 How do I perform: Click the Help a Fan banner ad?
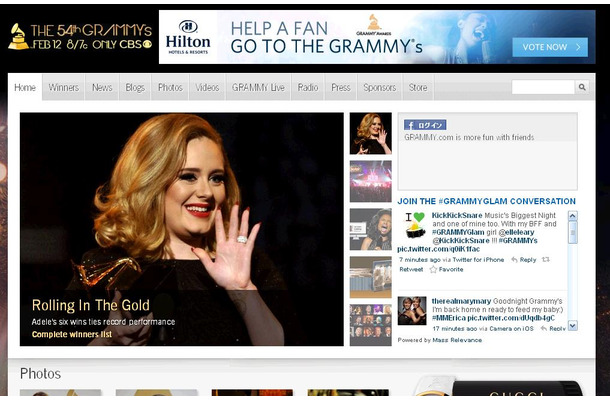[x=377, y=37]
